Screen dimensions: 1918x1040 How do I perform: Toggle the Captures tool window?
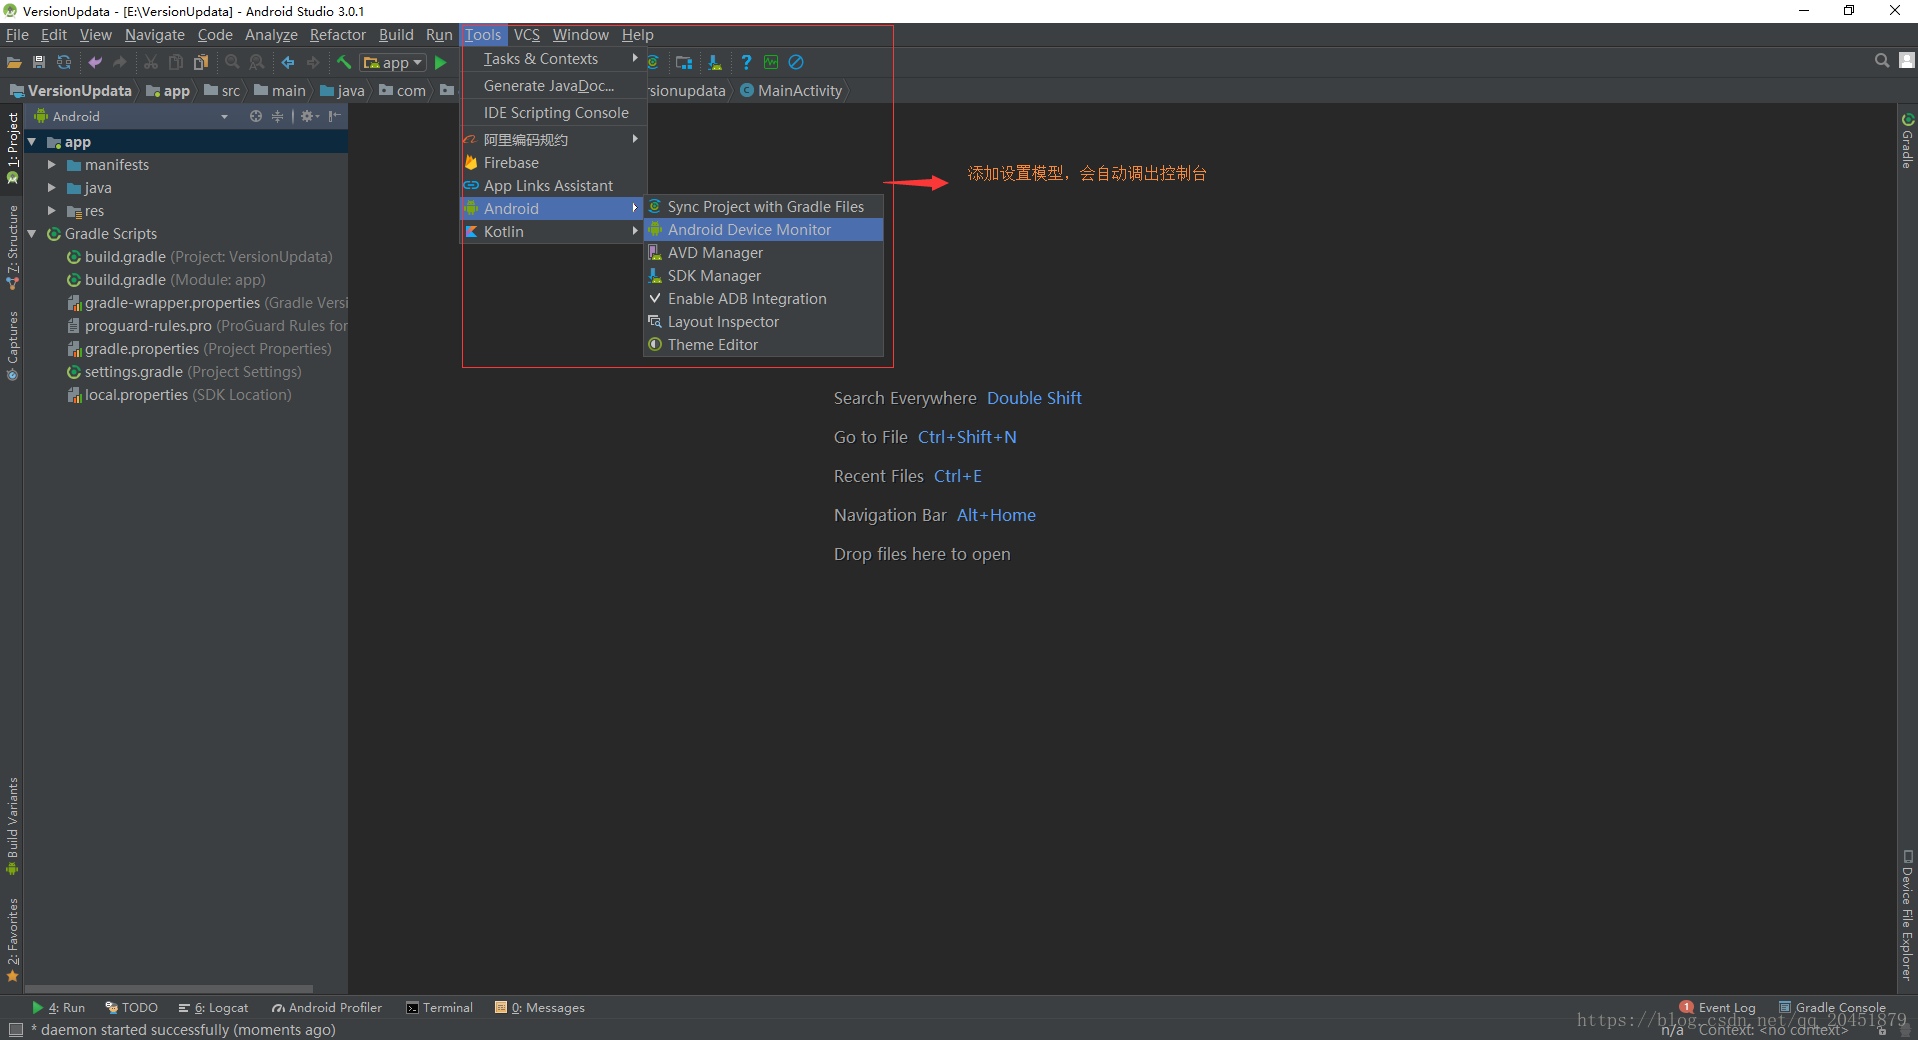point(12,346)
